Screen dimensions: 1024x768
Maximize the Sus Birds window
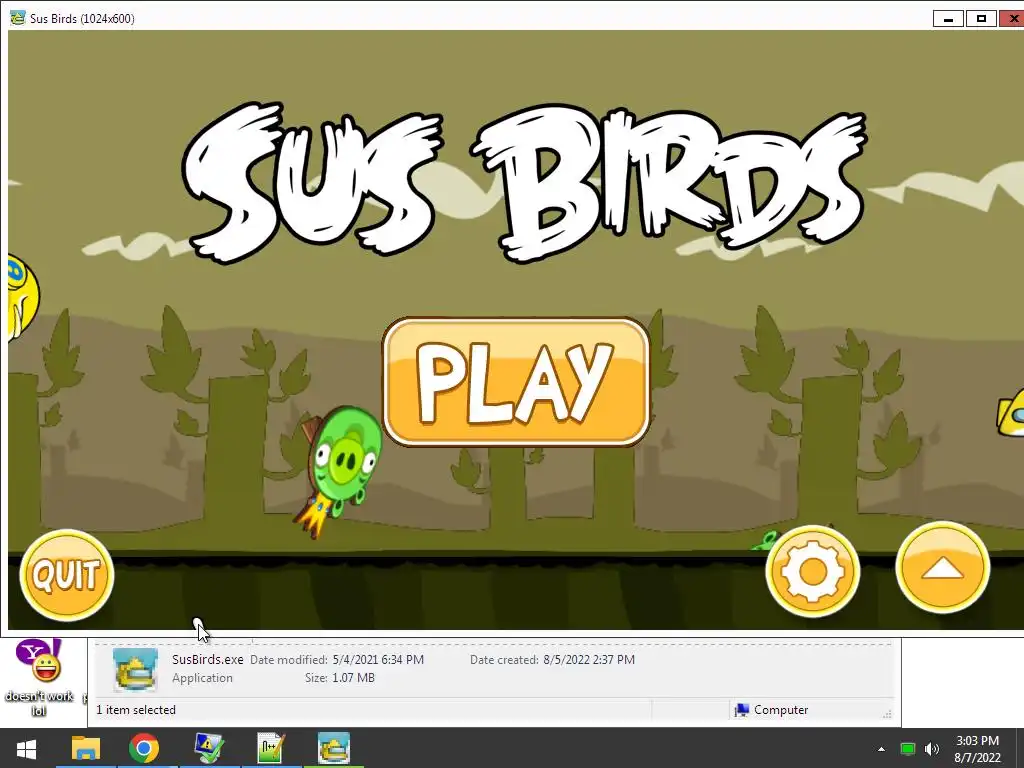(981, 18)
